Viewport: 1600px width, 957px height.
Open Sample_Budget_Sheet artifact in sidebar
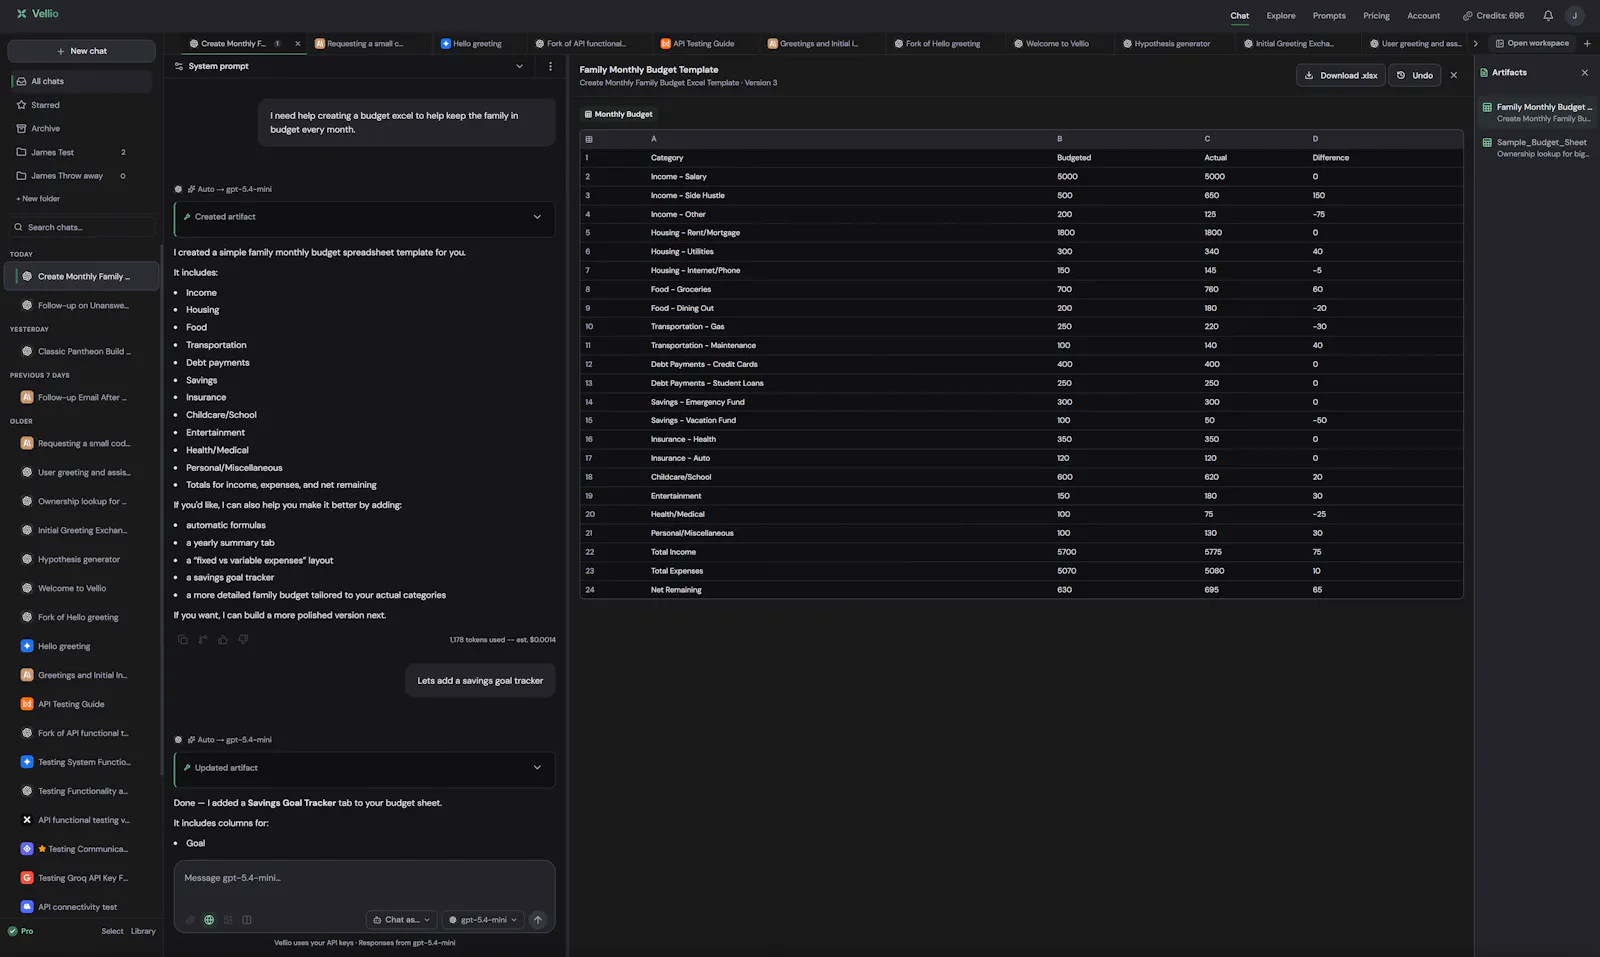tap(1537, 148)
